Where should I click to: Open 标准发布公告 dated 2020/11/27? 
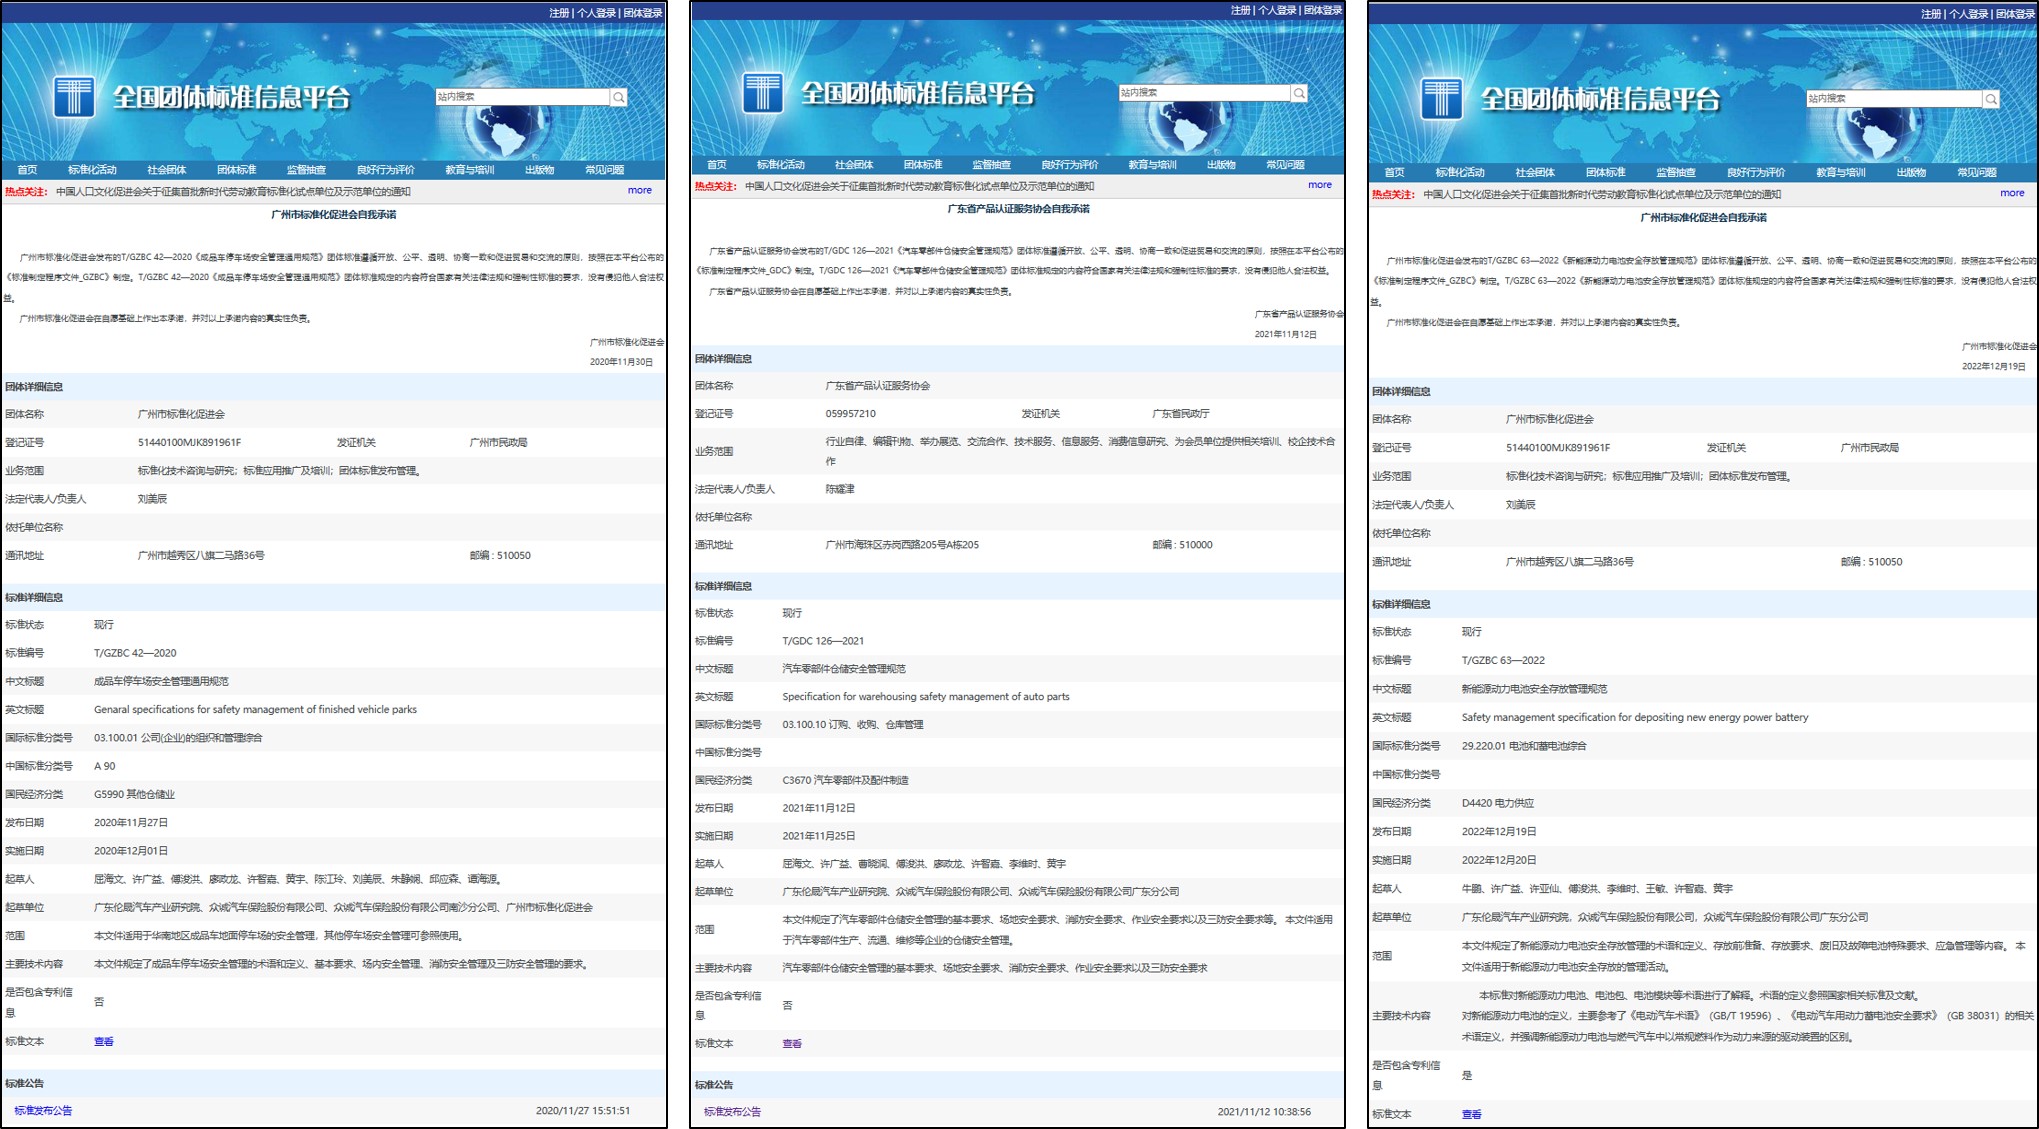(x=43, y=1111)
